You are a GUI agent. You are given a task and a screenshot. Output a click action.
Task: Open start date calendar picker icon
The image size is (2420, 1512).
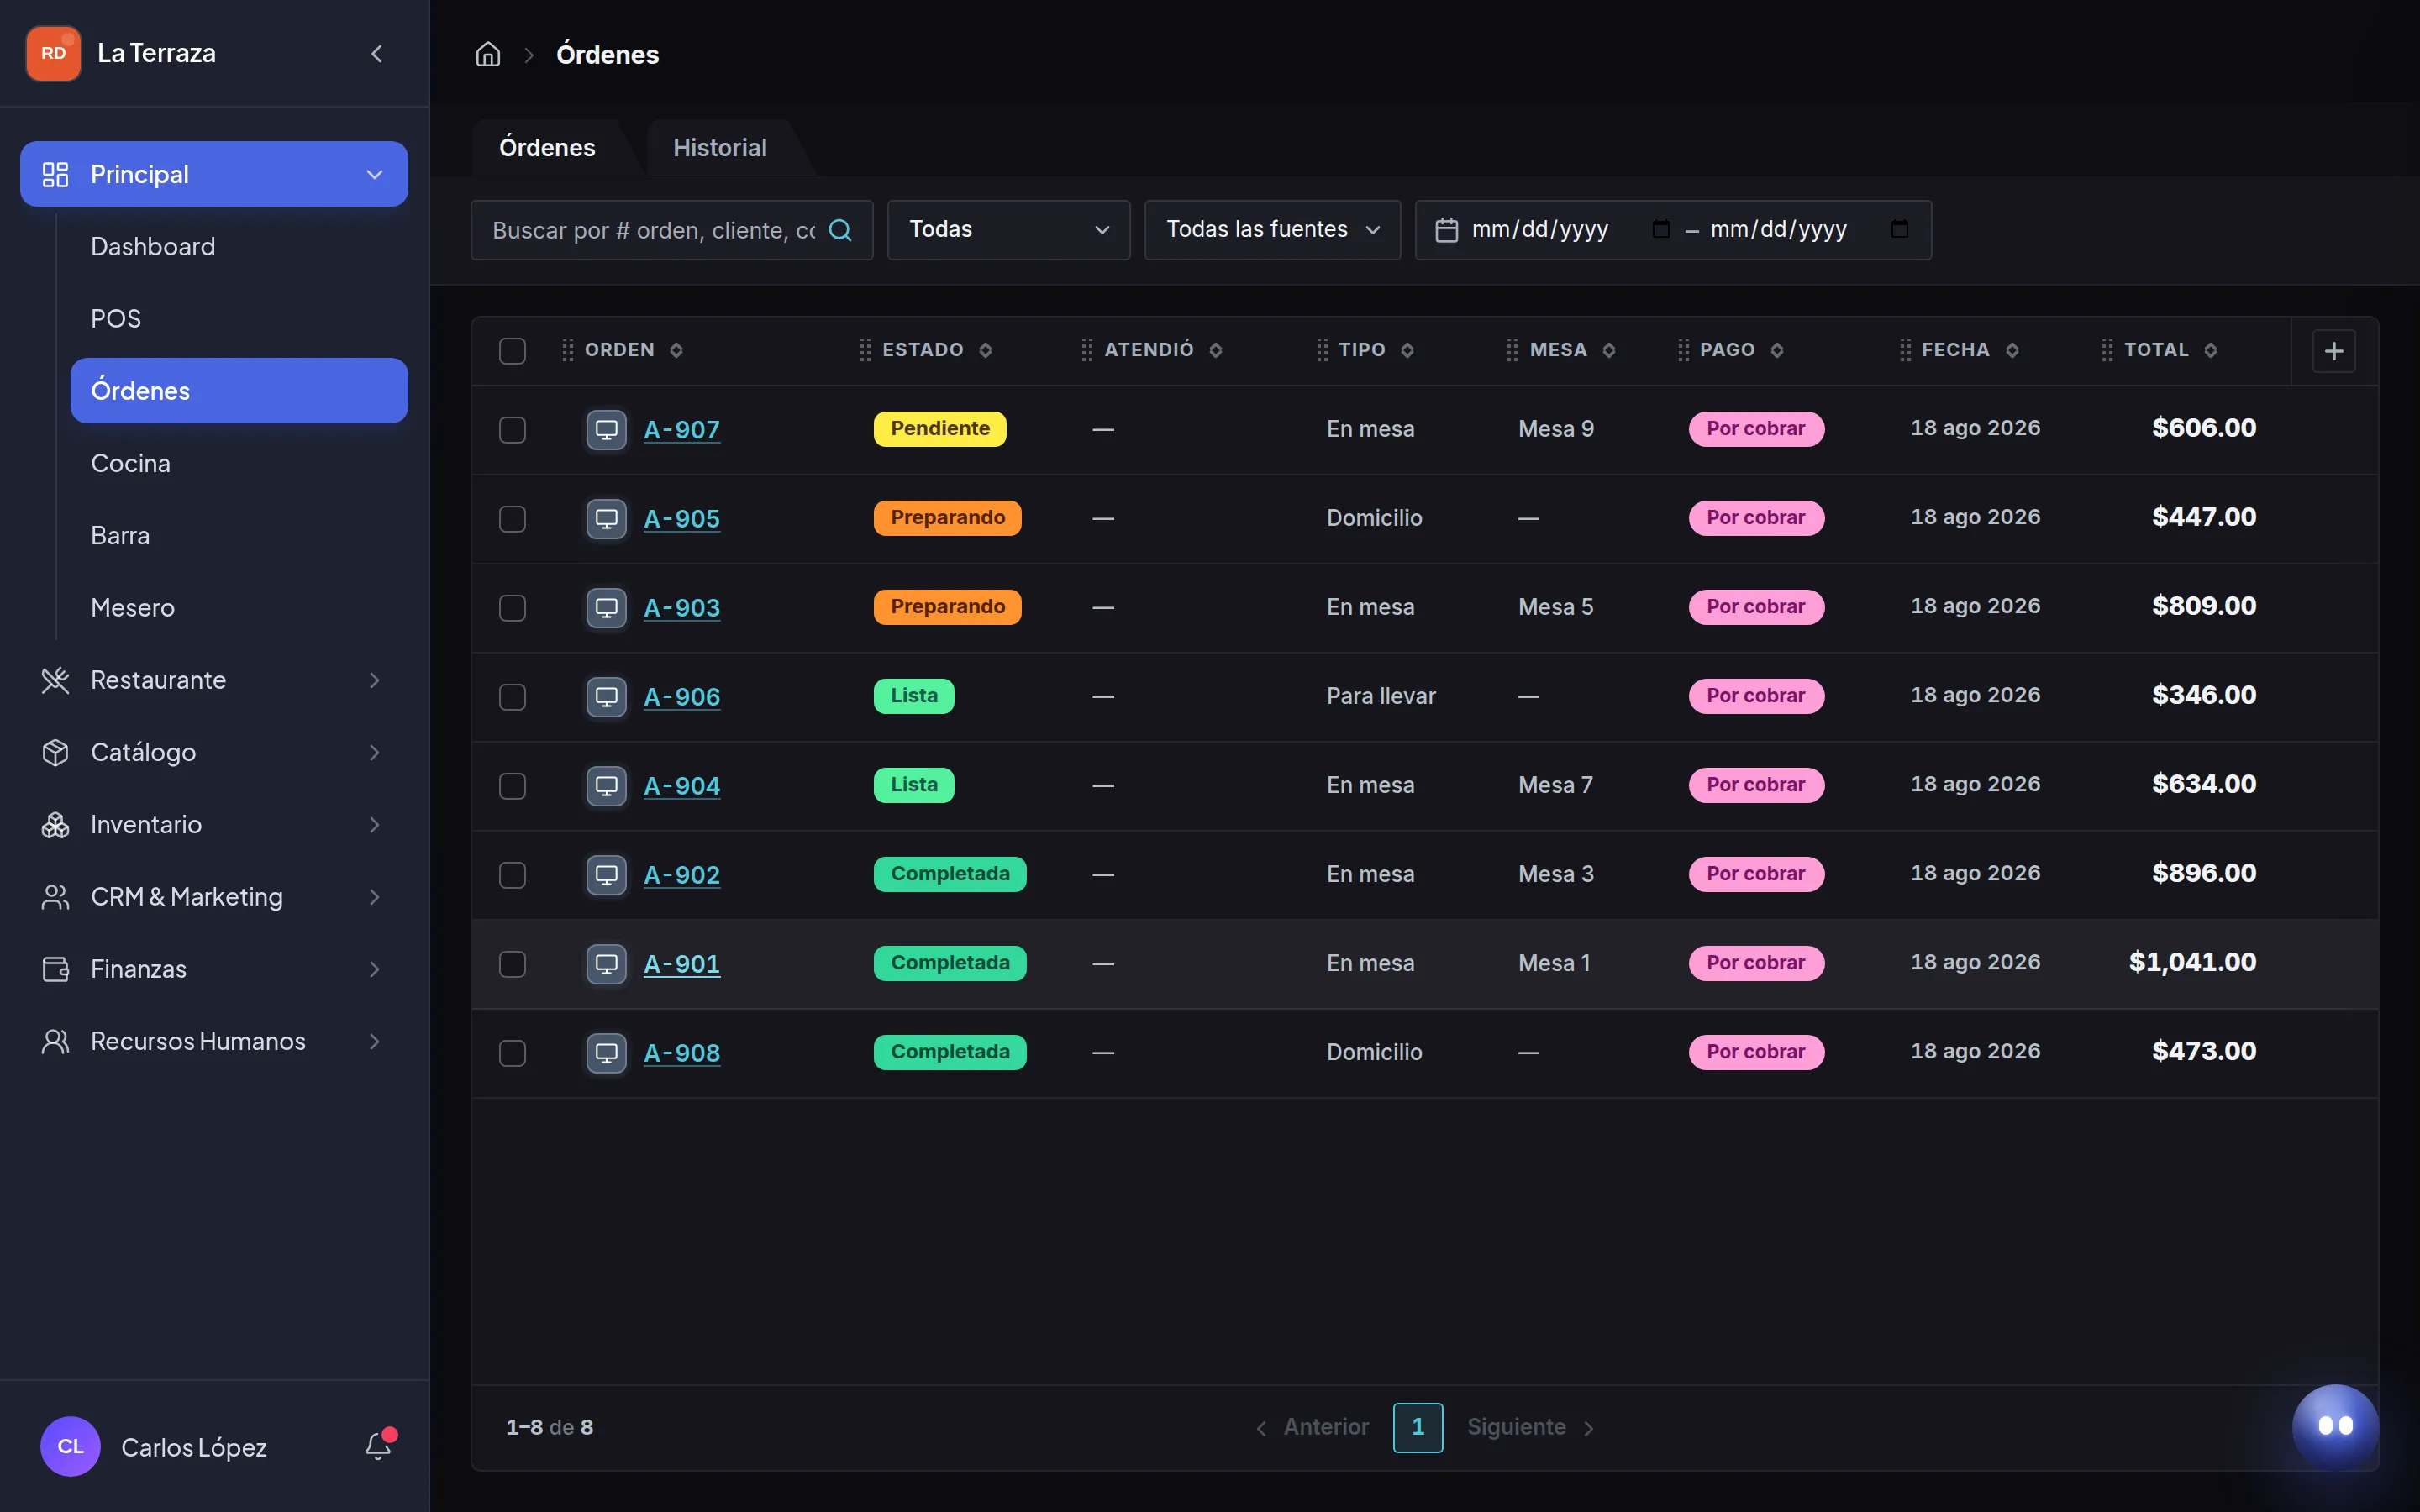coord(1660,229)
